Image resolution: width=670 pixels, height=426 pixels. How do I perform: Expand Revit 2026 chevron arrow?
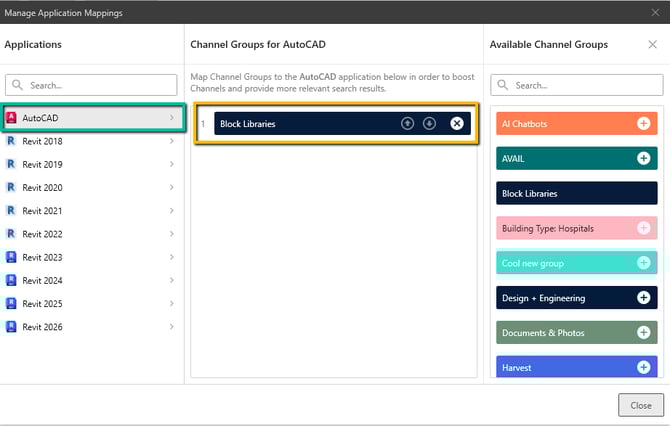point(172,326)
